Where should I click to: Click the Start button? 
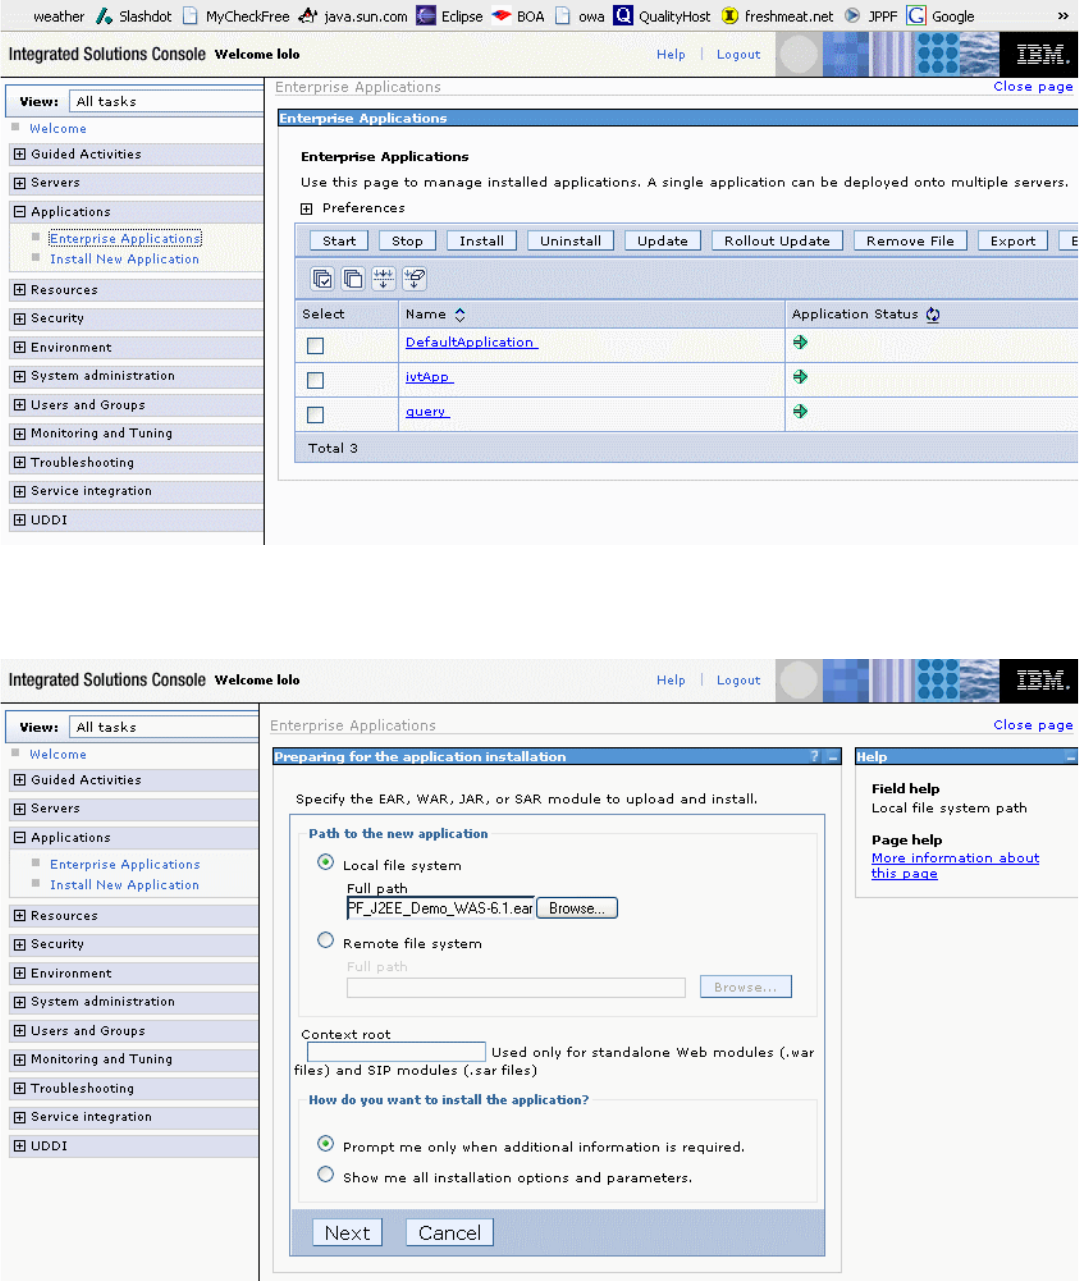pyautogui.click(x=339, y=241)
